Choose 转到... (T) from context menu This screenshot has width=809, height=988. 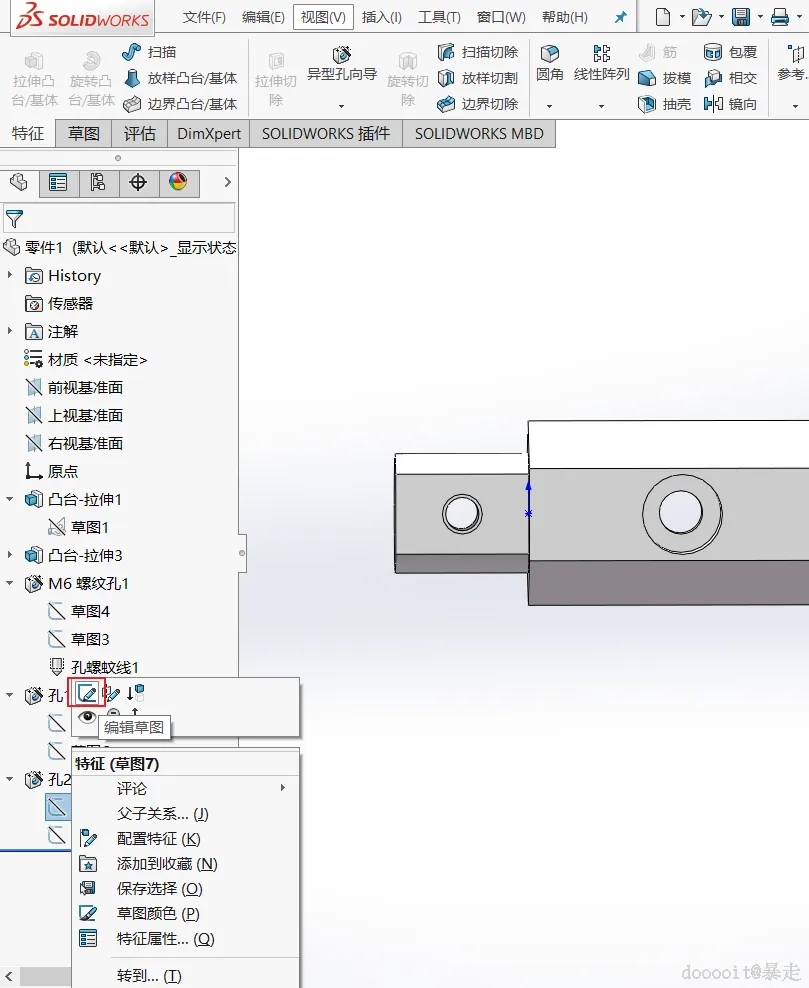coord(185,975)
